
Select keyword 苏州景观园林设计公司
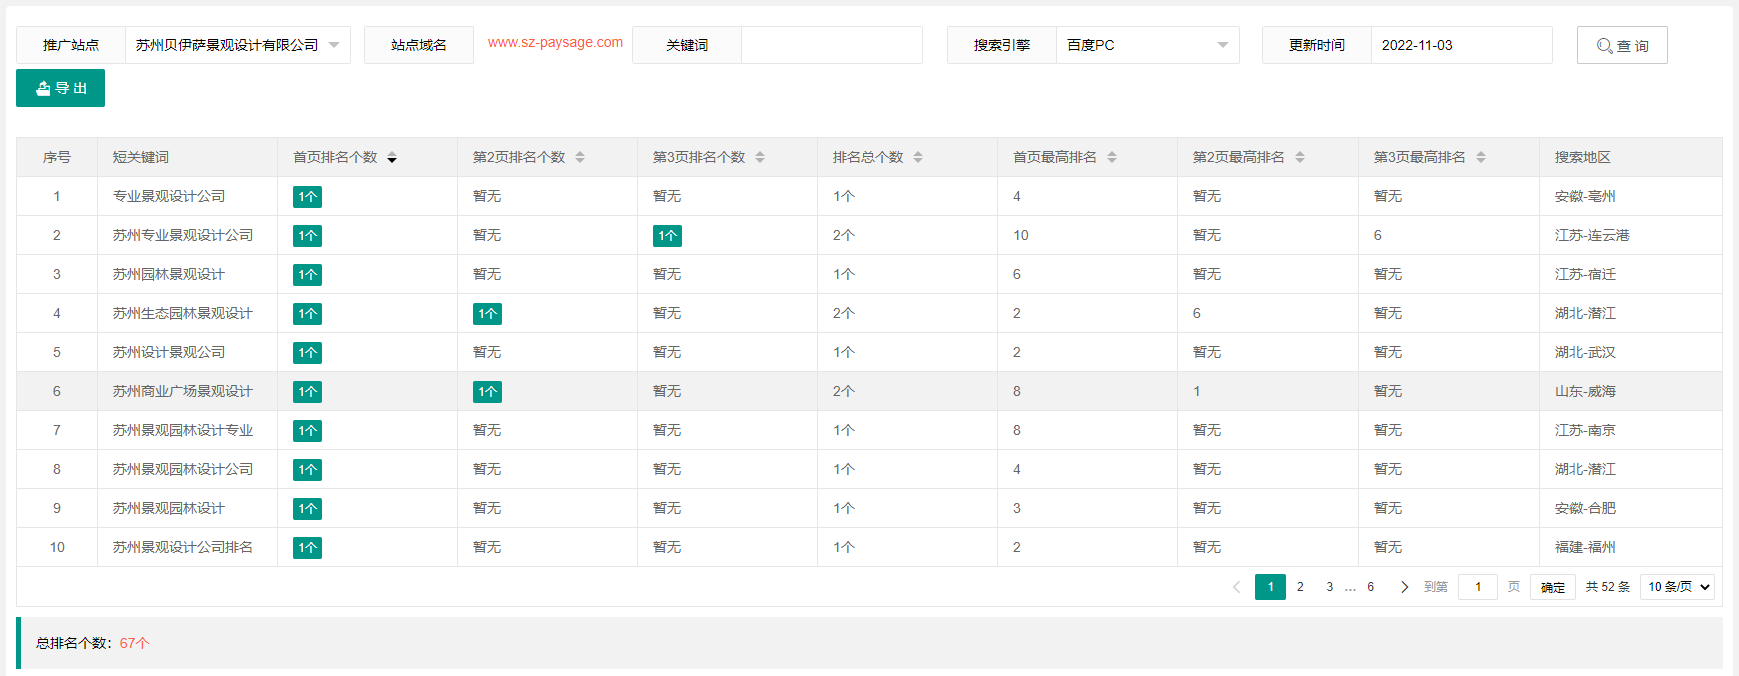pos(183,469)
